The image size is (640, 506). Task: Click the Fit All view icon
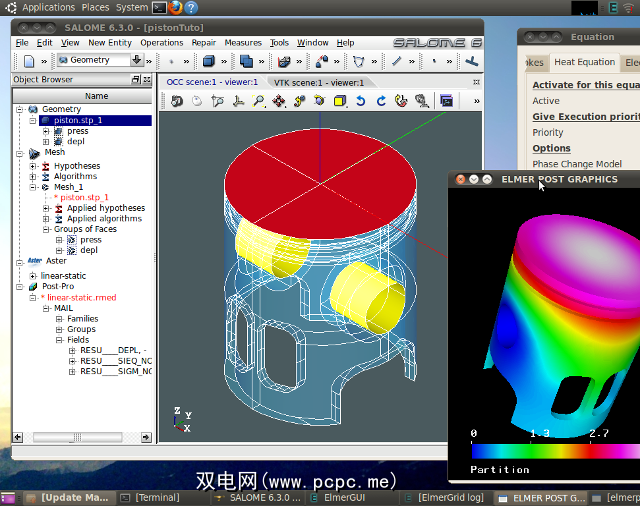pyautogui.click(x=259, y=101)
